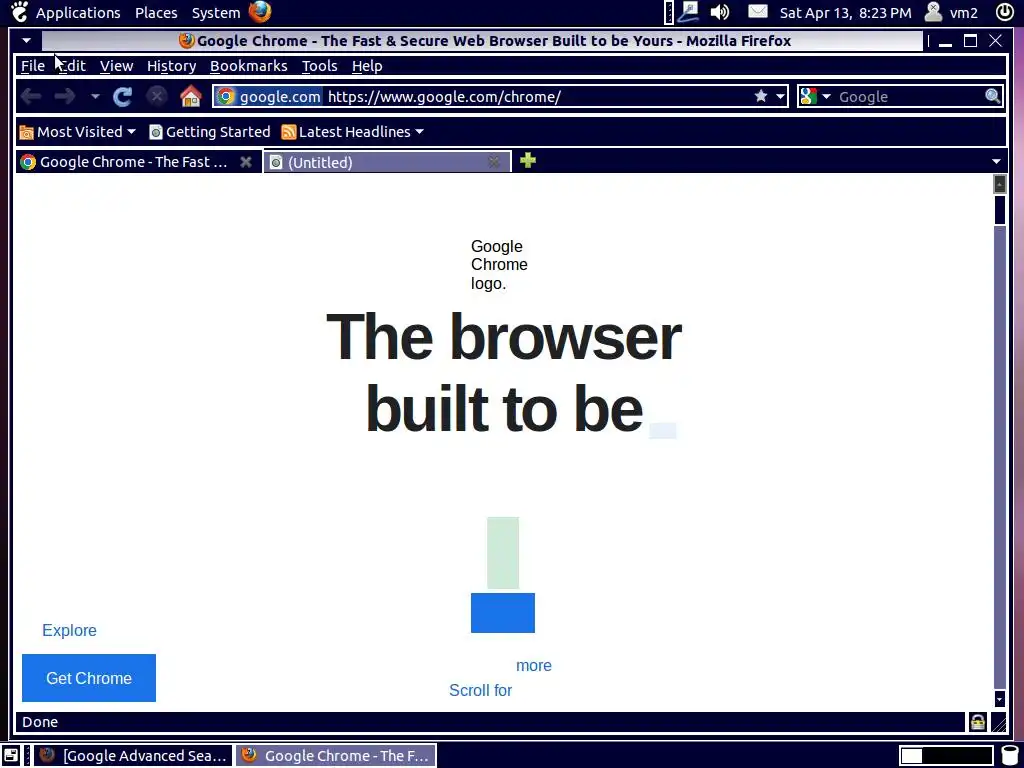Open the window menu arrow in title bar

point(26,40)
